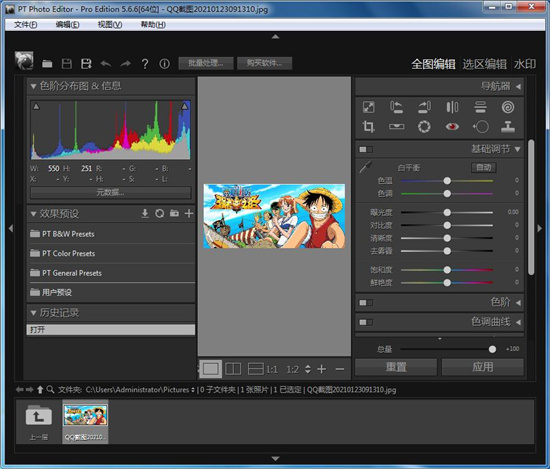This screenshot has width=550, height=469.
Task: Toggle the 基础调节 panel switch
Action: [366, 149]
